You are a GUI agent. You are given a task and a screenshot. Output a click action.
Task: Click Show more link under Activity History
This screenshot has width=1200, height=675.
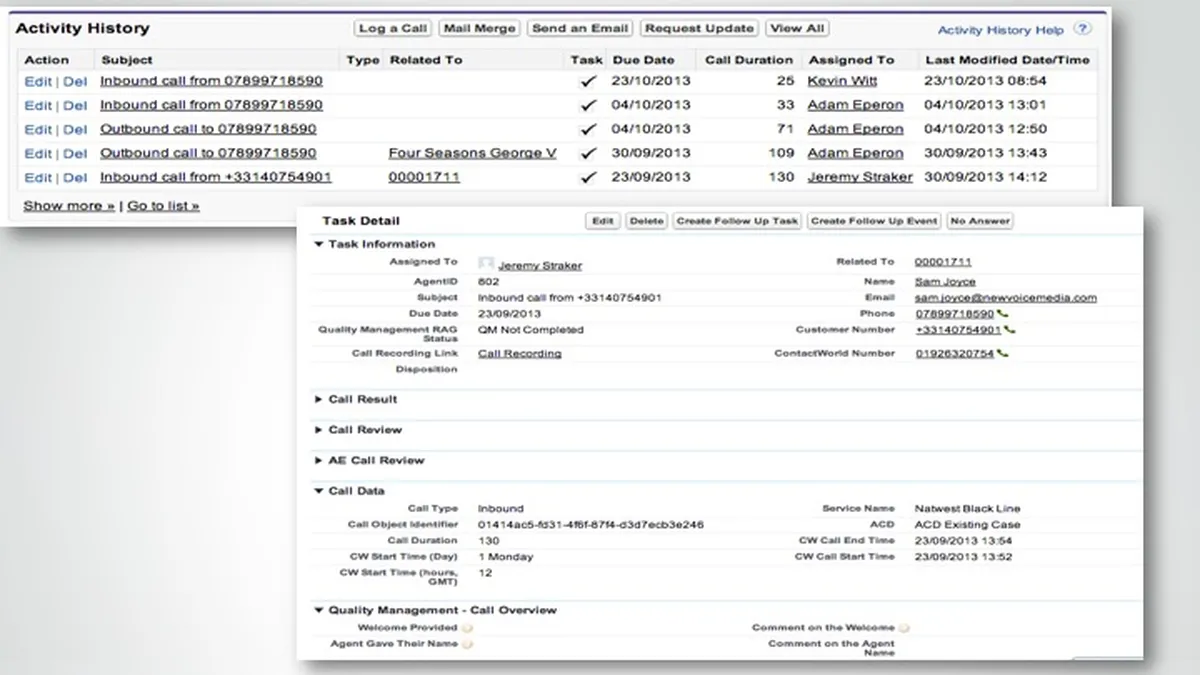69,206
